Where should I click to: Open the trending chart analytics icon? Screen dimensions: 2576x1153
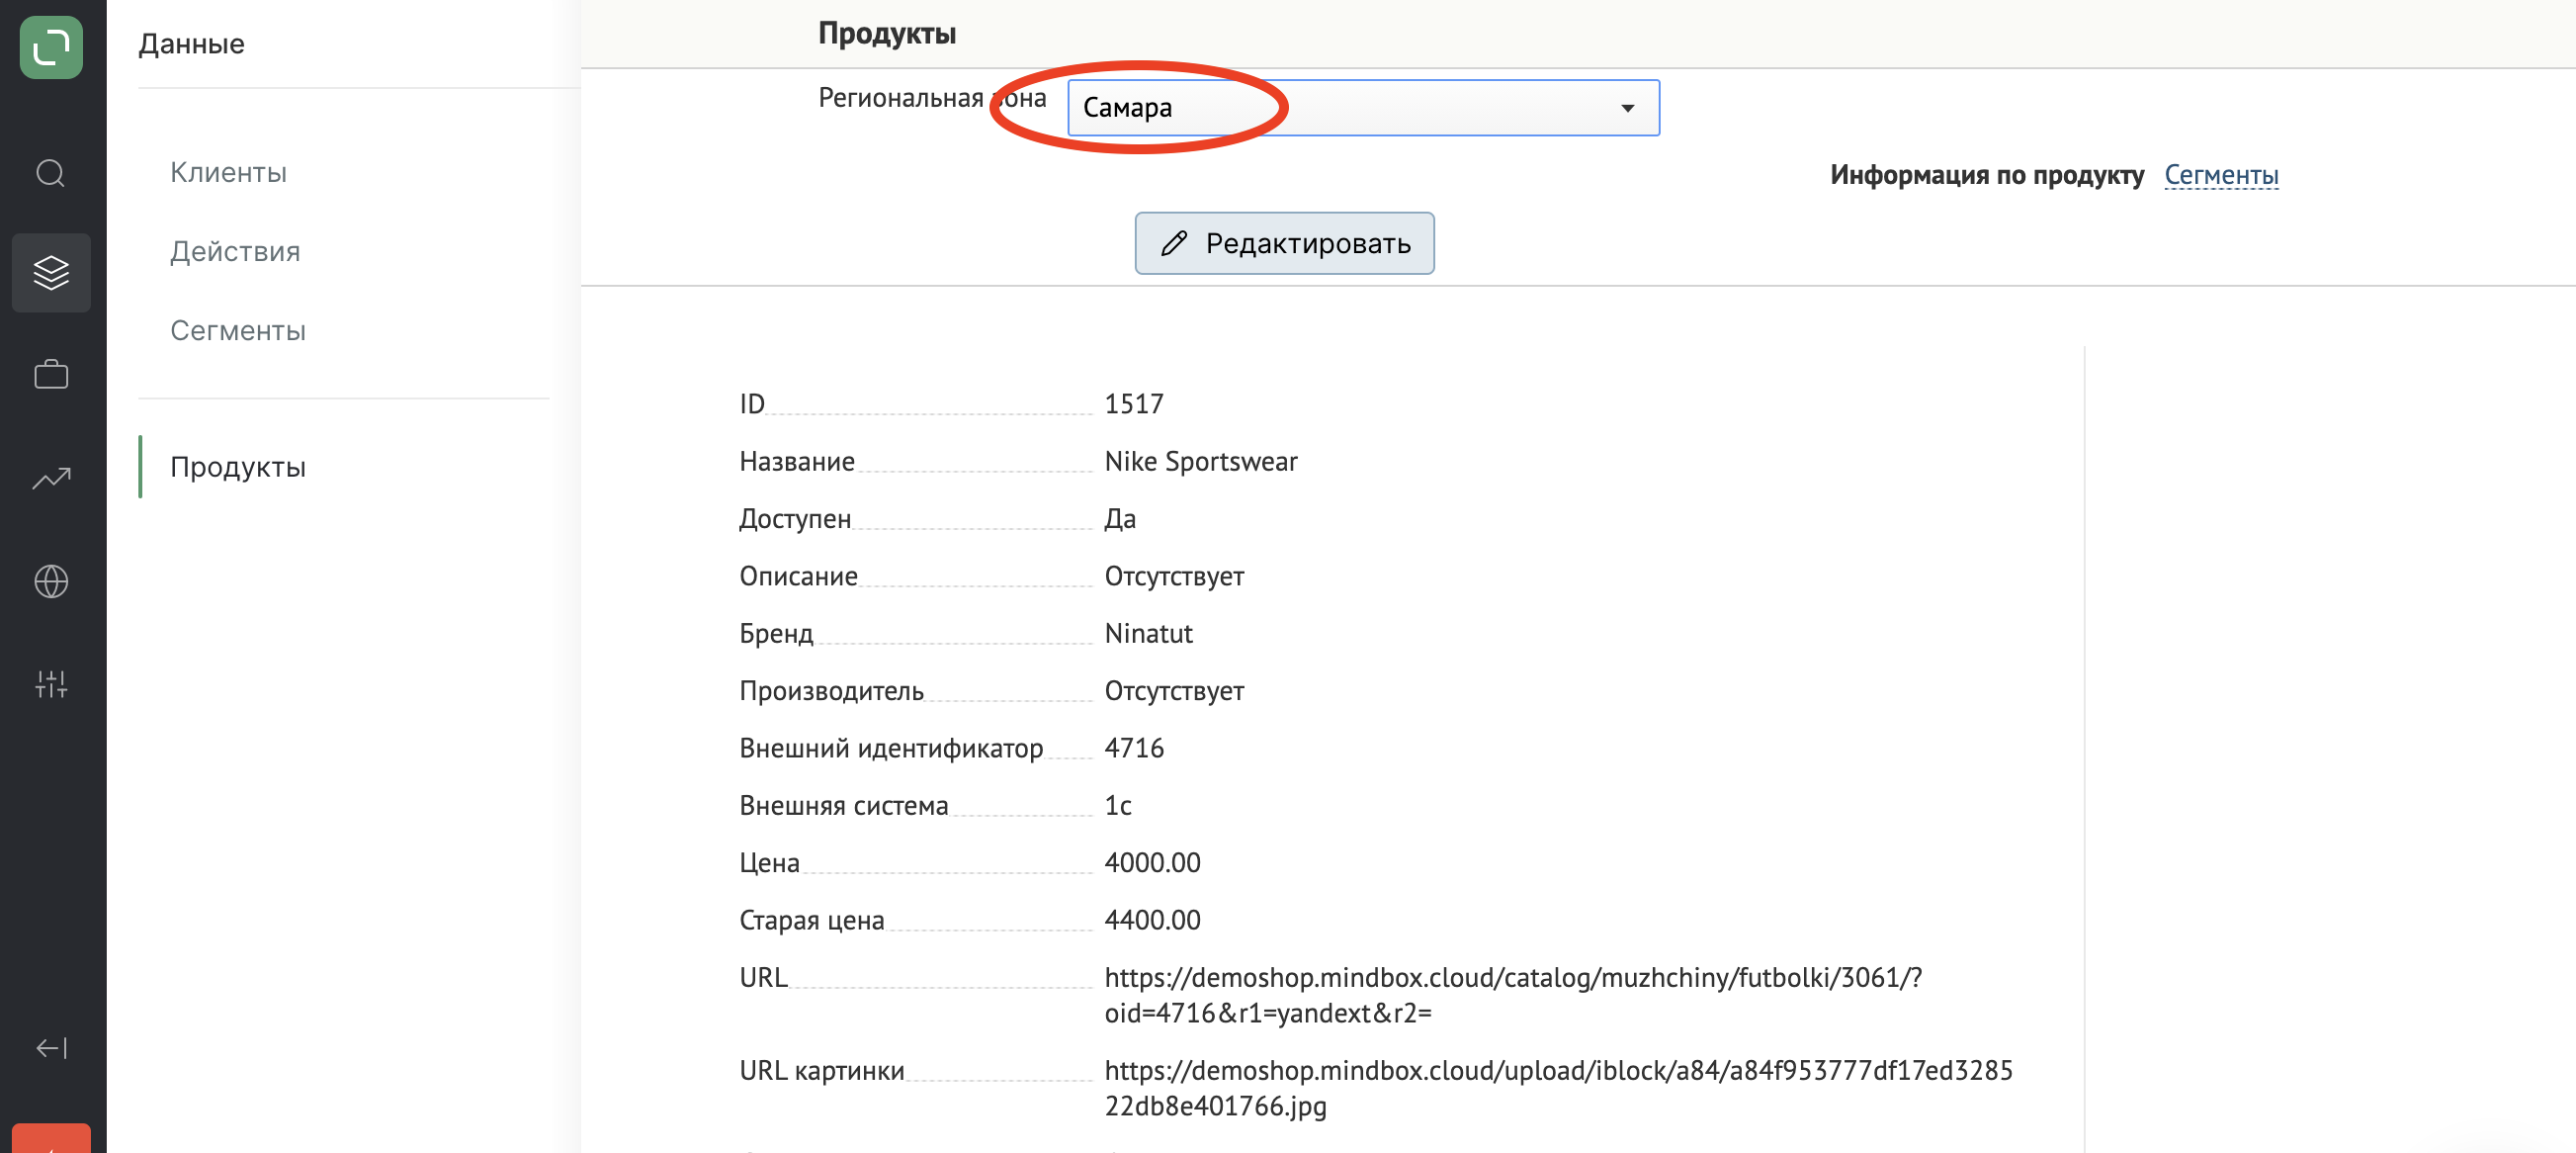tap(51, 478)
